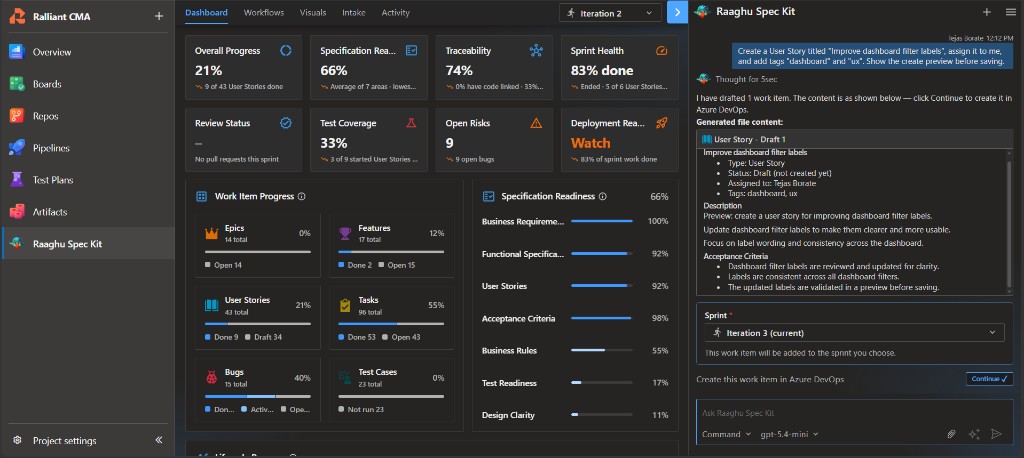The image size is (1024, 458).
Task: Click the user prompt message bubble
Action: point(872,56)
